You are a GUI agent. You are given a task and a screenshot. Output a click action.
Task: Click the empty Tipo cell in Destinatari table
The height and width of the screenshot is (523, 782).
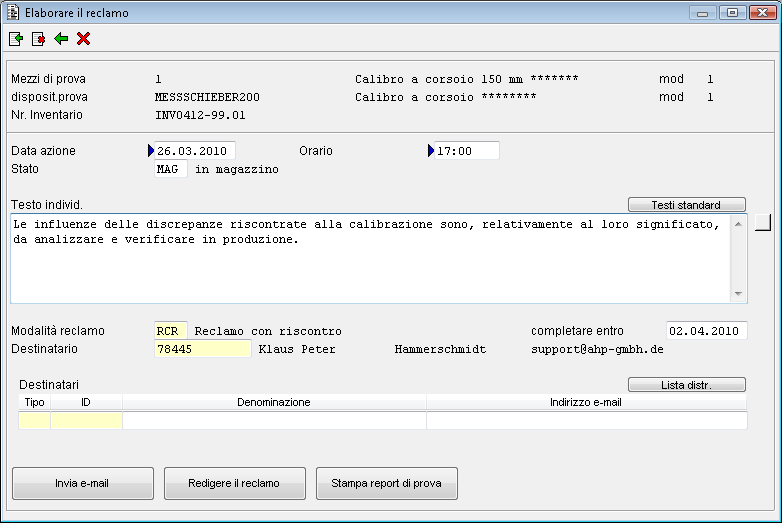(x=34, y=421)
